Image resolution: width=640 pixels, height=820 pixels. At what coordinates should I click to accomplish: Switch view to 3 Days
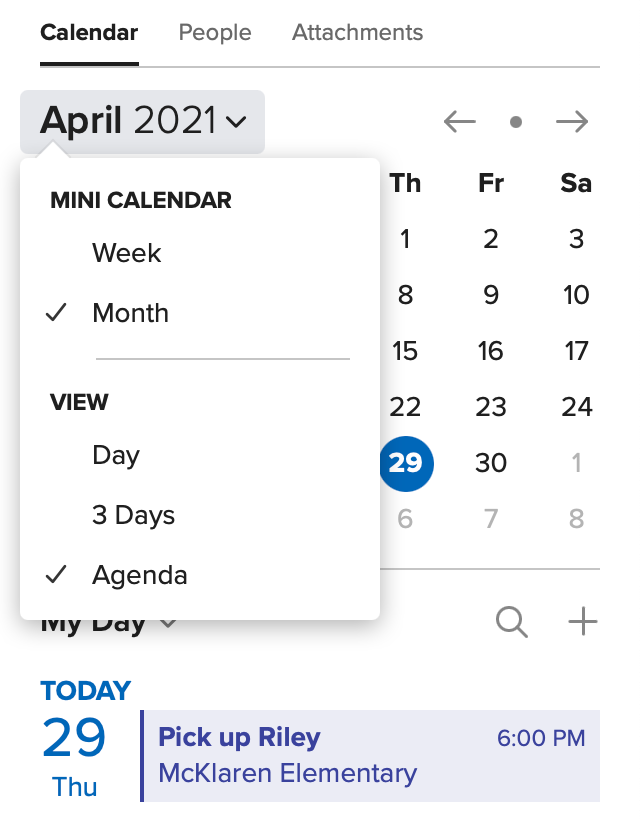pyautogui.click(x=133, y=516)
